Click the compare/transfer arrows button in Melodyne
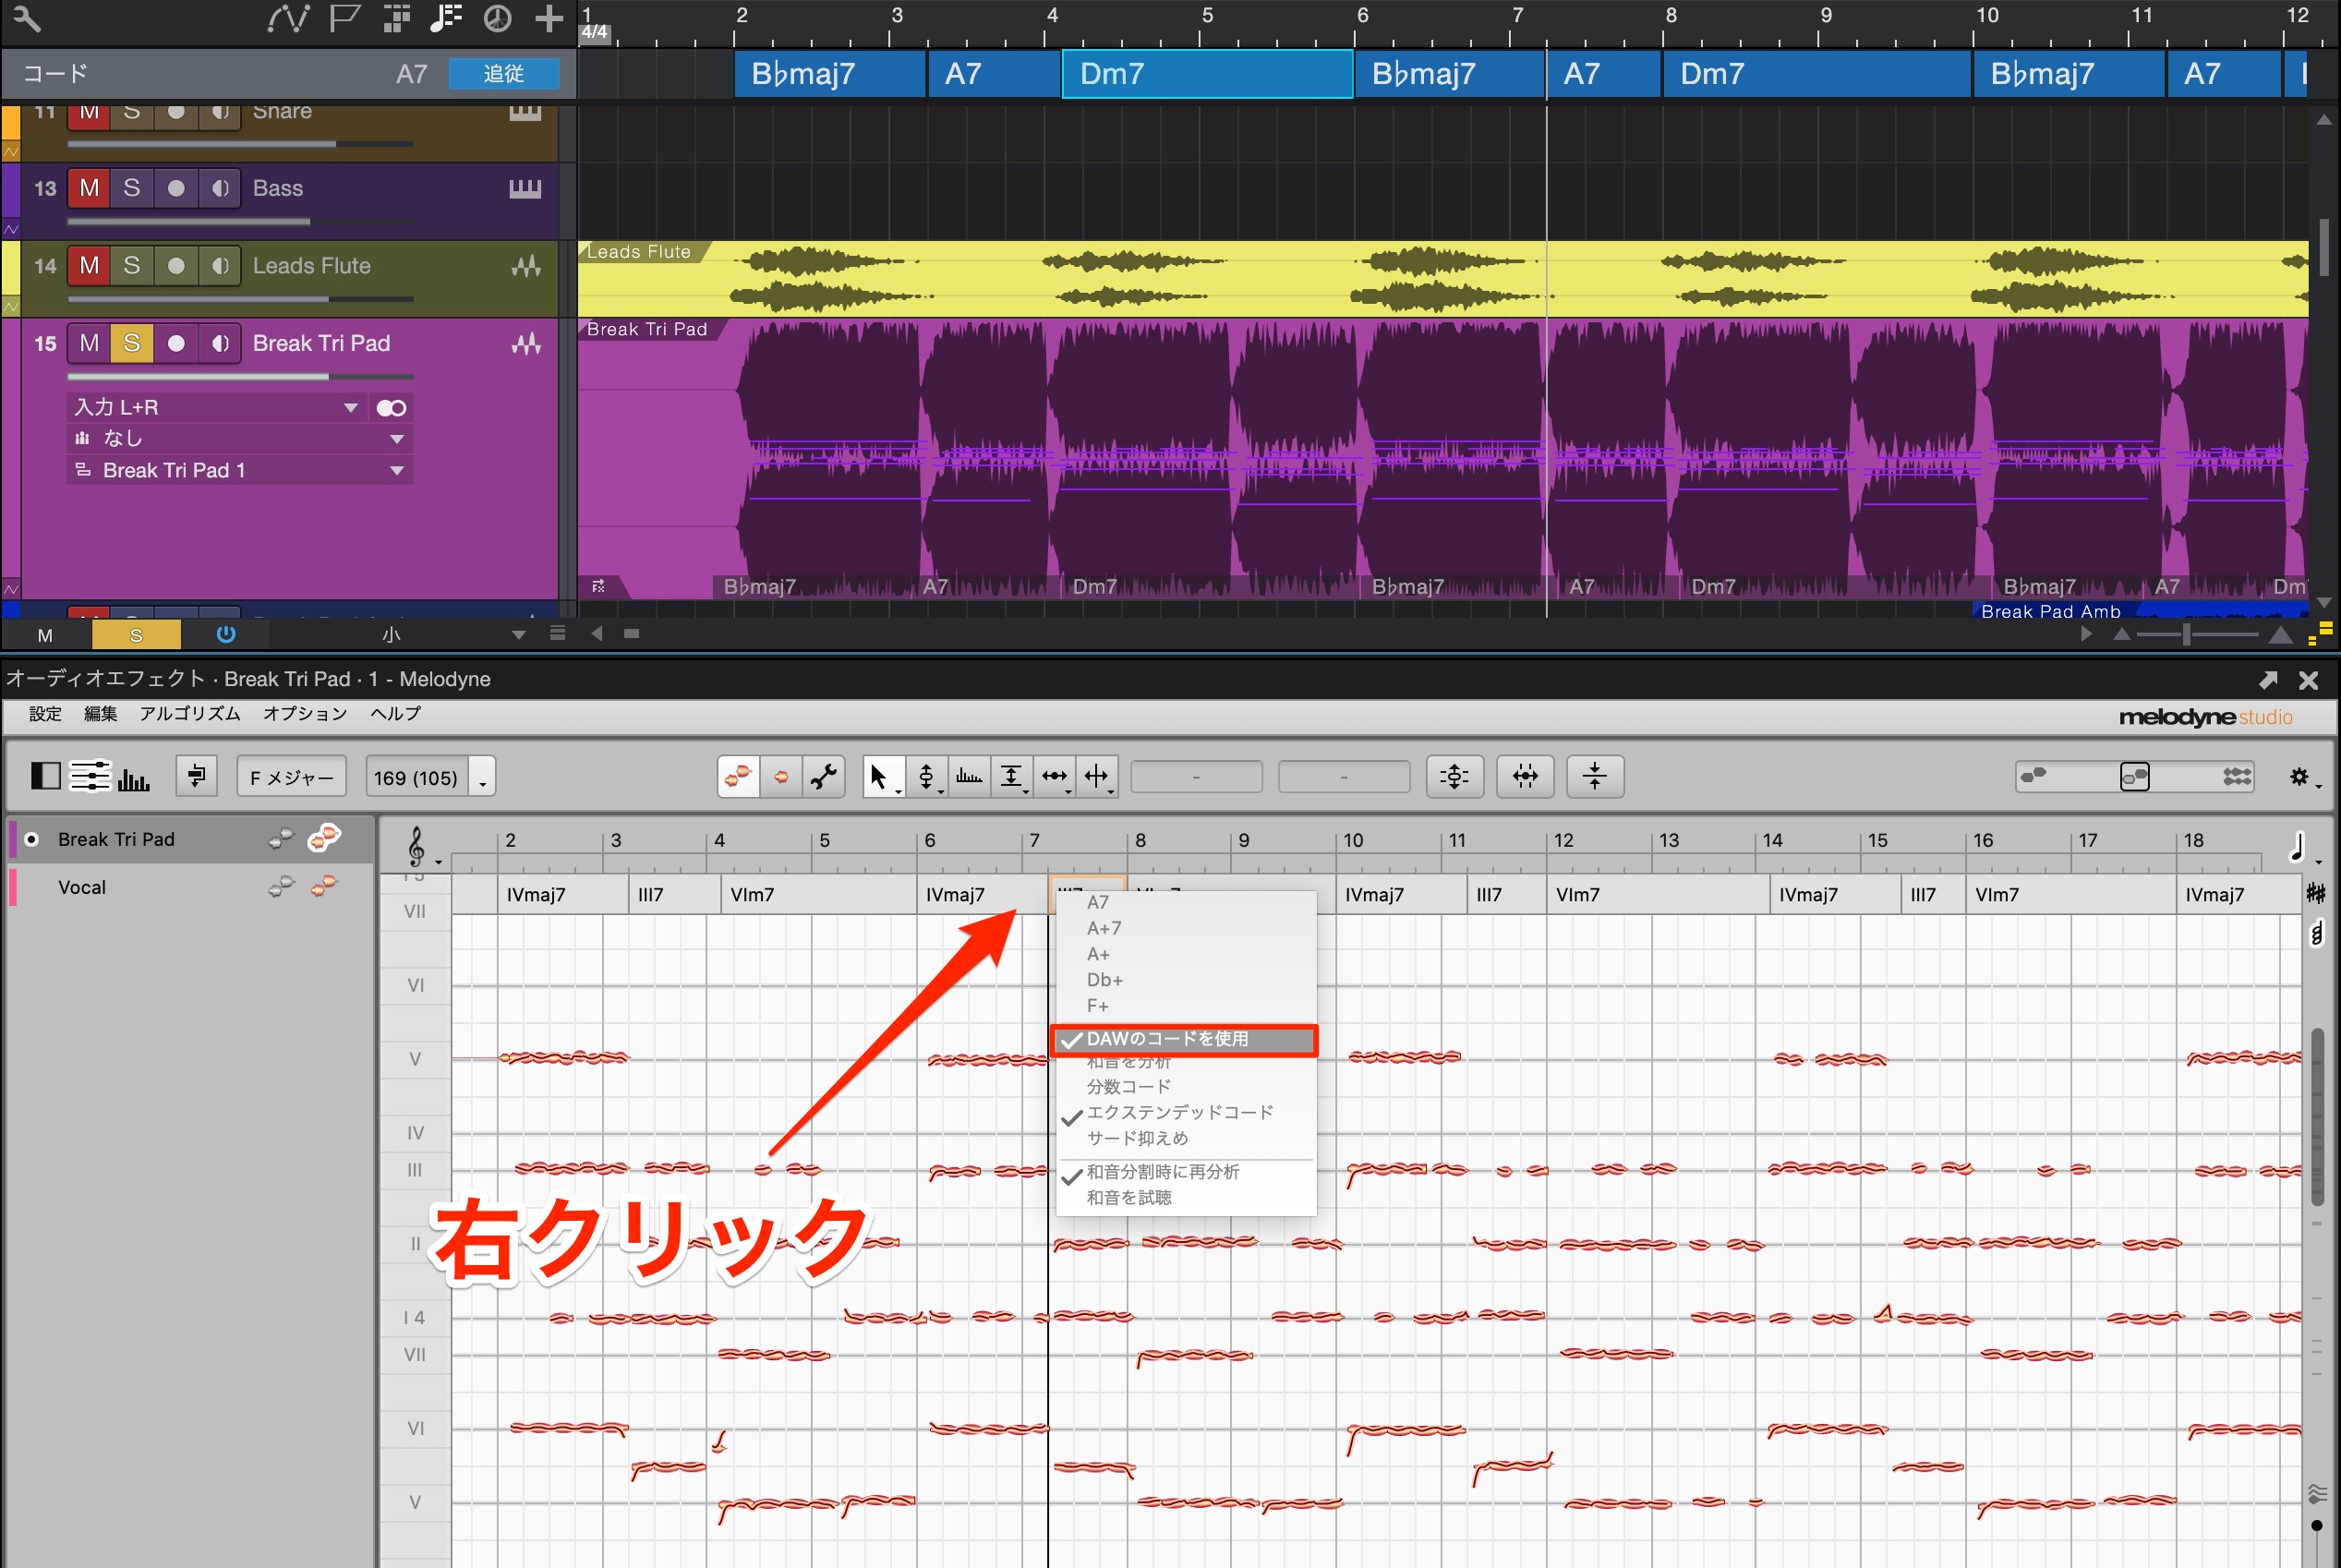The image size is (2341, 1568). (197, 776)
